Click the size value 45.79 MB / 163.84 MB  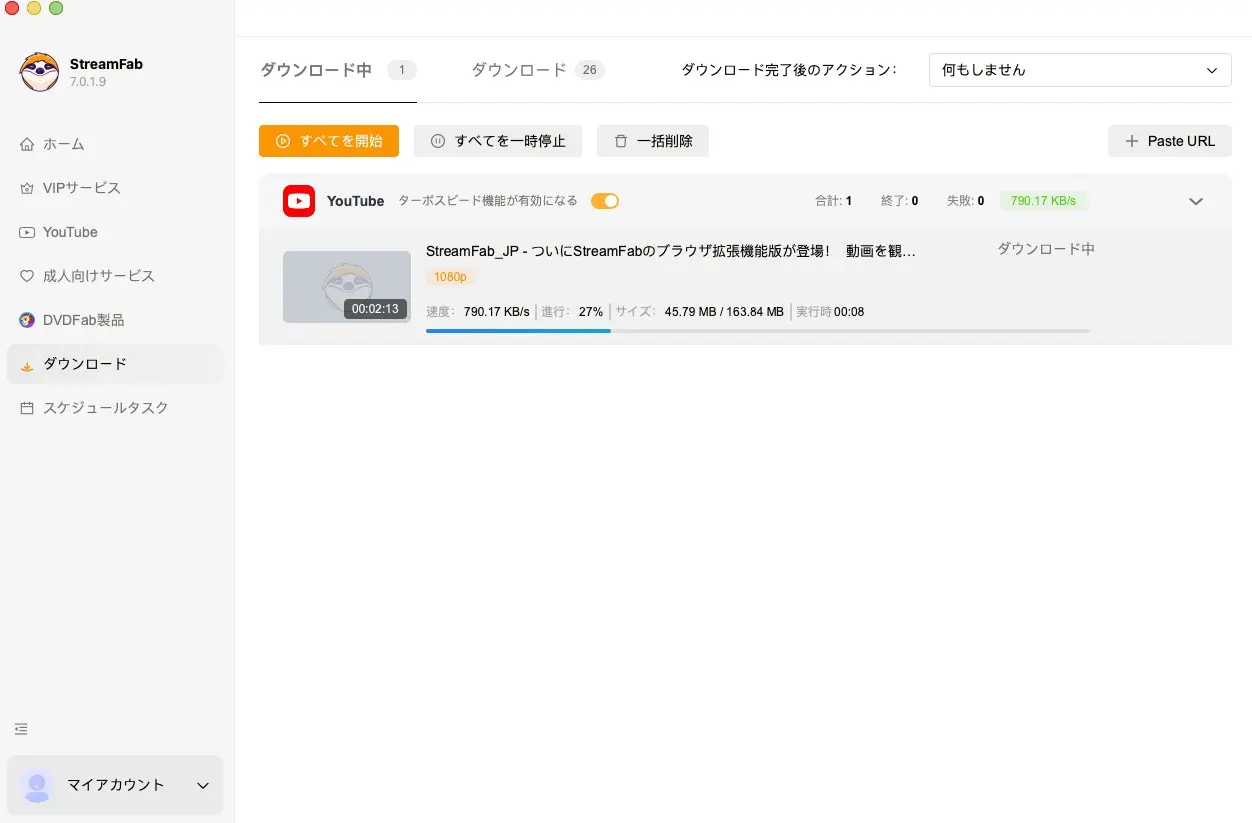724,312
